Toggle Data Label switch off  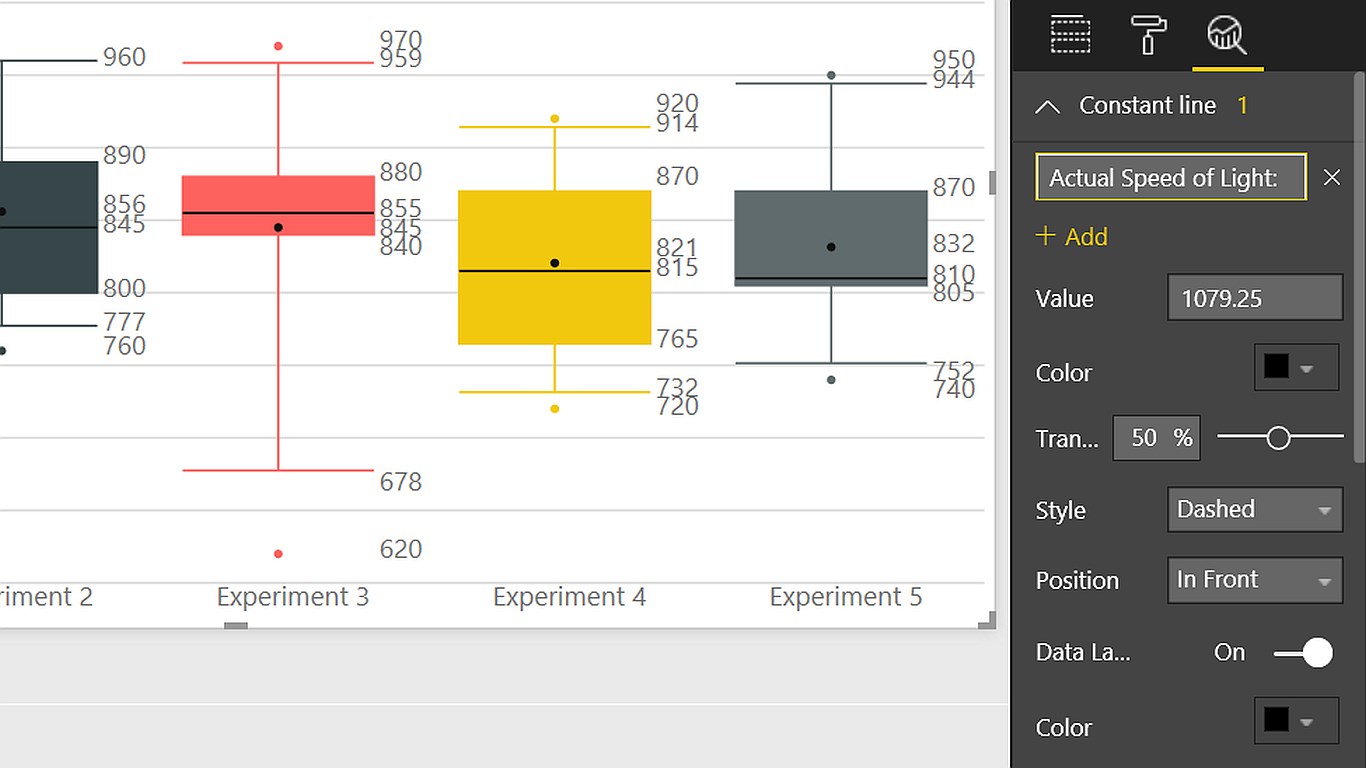[x=1303, y=653]
